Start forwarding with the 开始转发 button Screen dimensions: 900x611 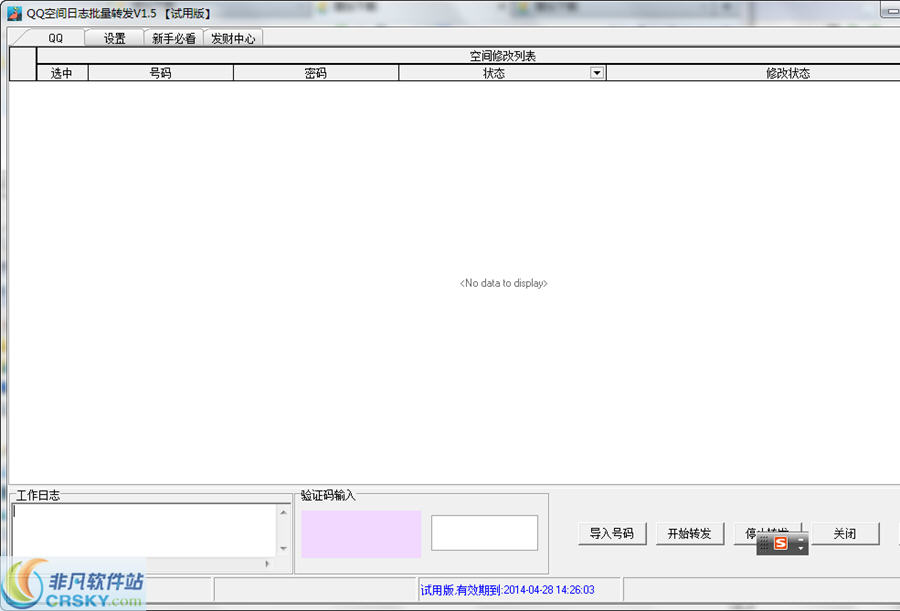pyautogui.click(x=689, y=533)
